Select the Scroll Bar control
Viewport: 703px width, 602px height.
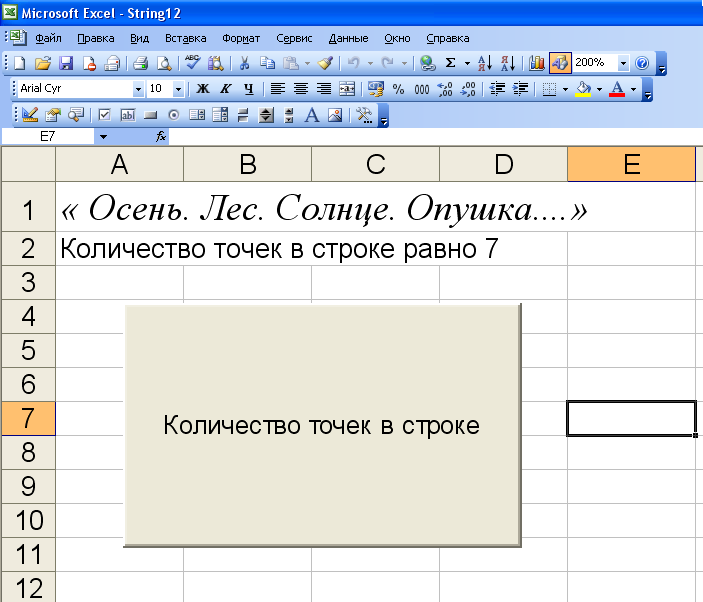pos(266,115)
